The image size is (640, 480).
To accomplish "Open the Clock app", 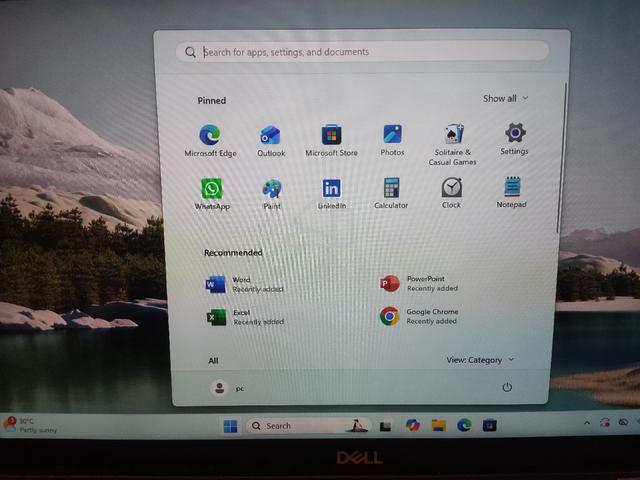I will [x=451, y=192].
